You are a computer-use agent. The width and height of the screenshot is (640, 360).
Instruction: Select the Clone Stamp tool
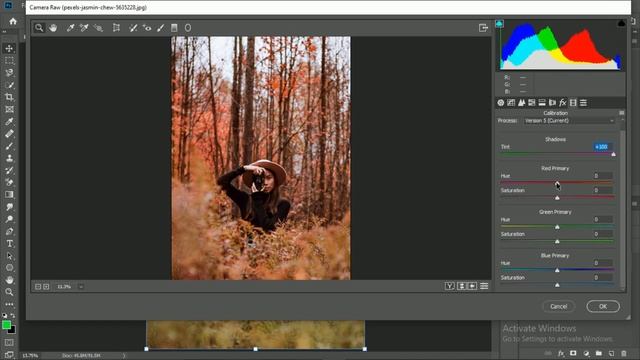click(9, 158)
